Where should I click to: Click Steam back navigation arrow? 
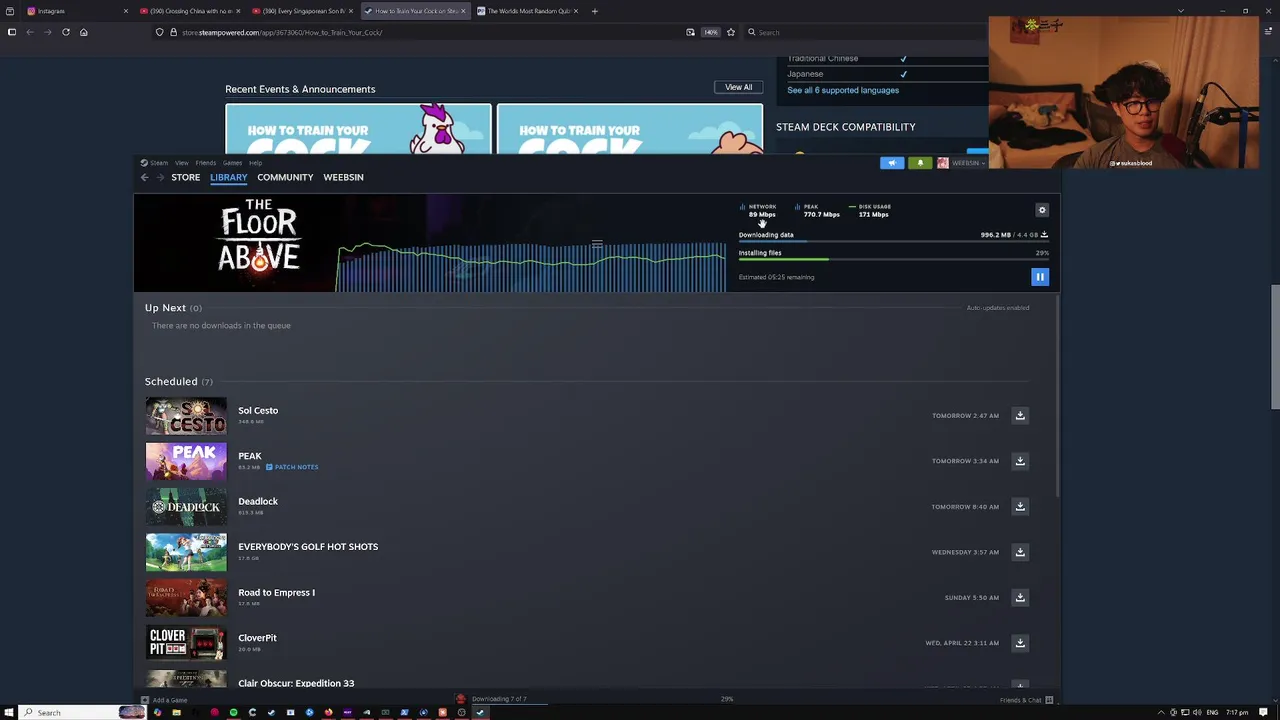[x=144, y=177]
